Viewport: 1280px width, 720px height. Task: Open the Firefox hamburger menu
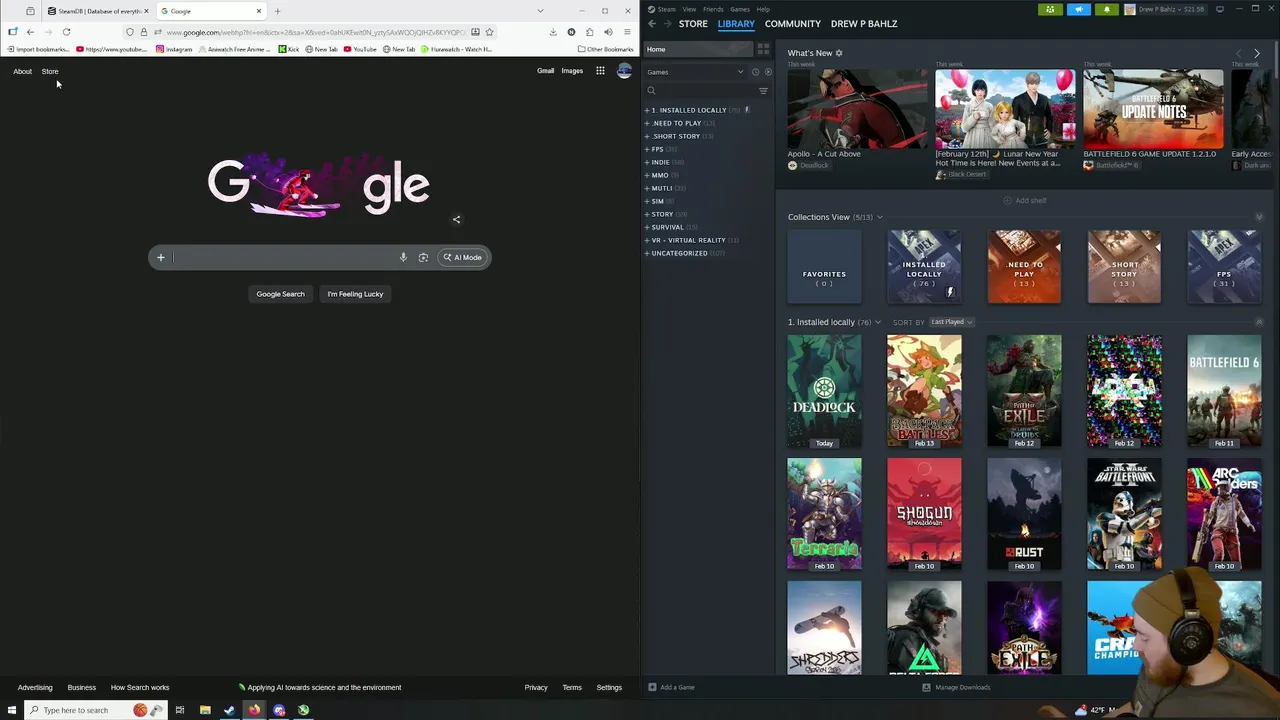tap(627, 32)
